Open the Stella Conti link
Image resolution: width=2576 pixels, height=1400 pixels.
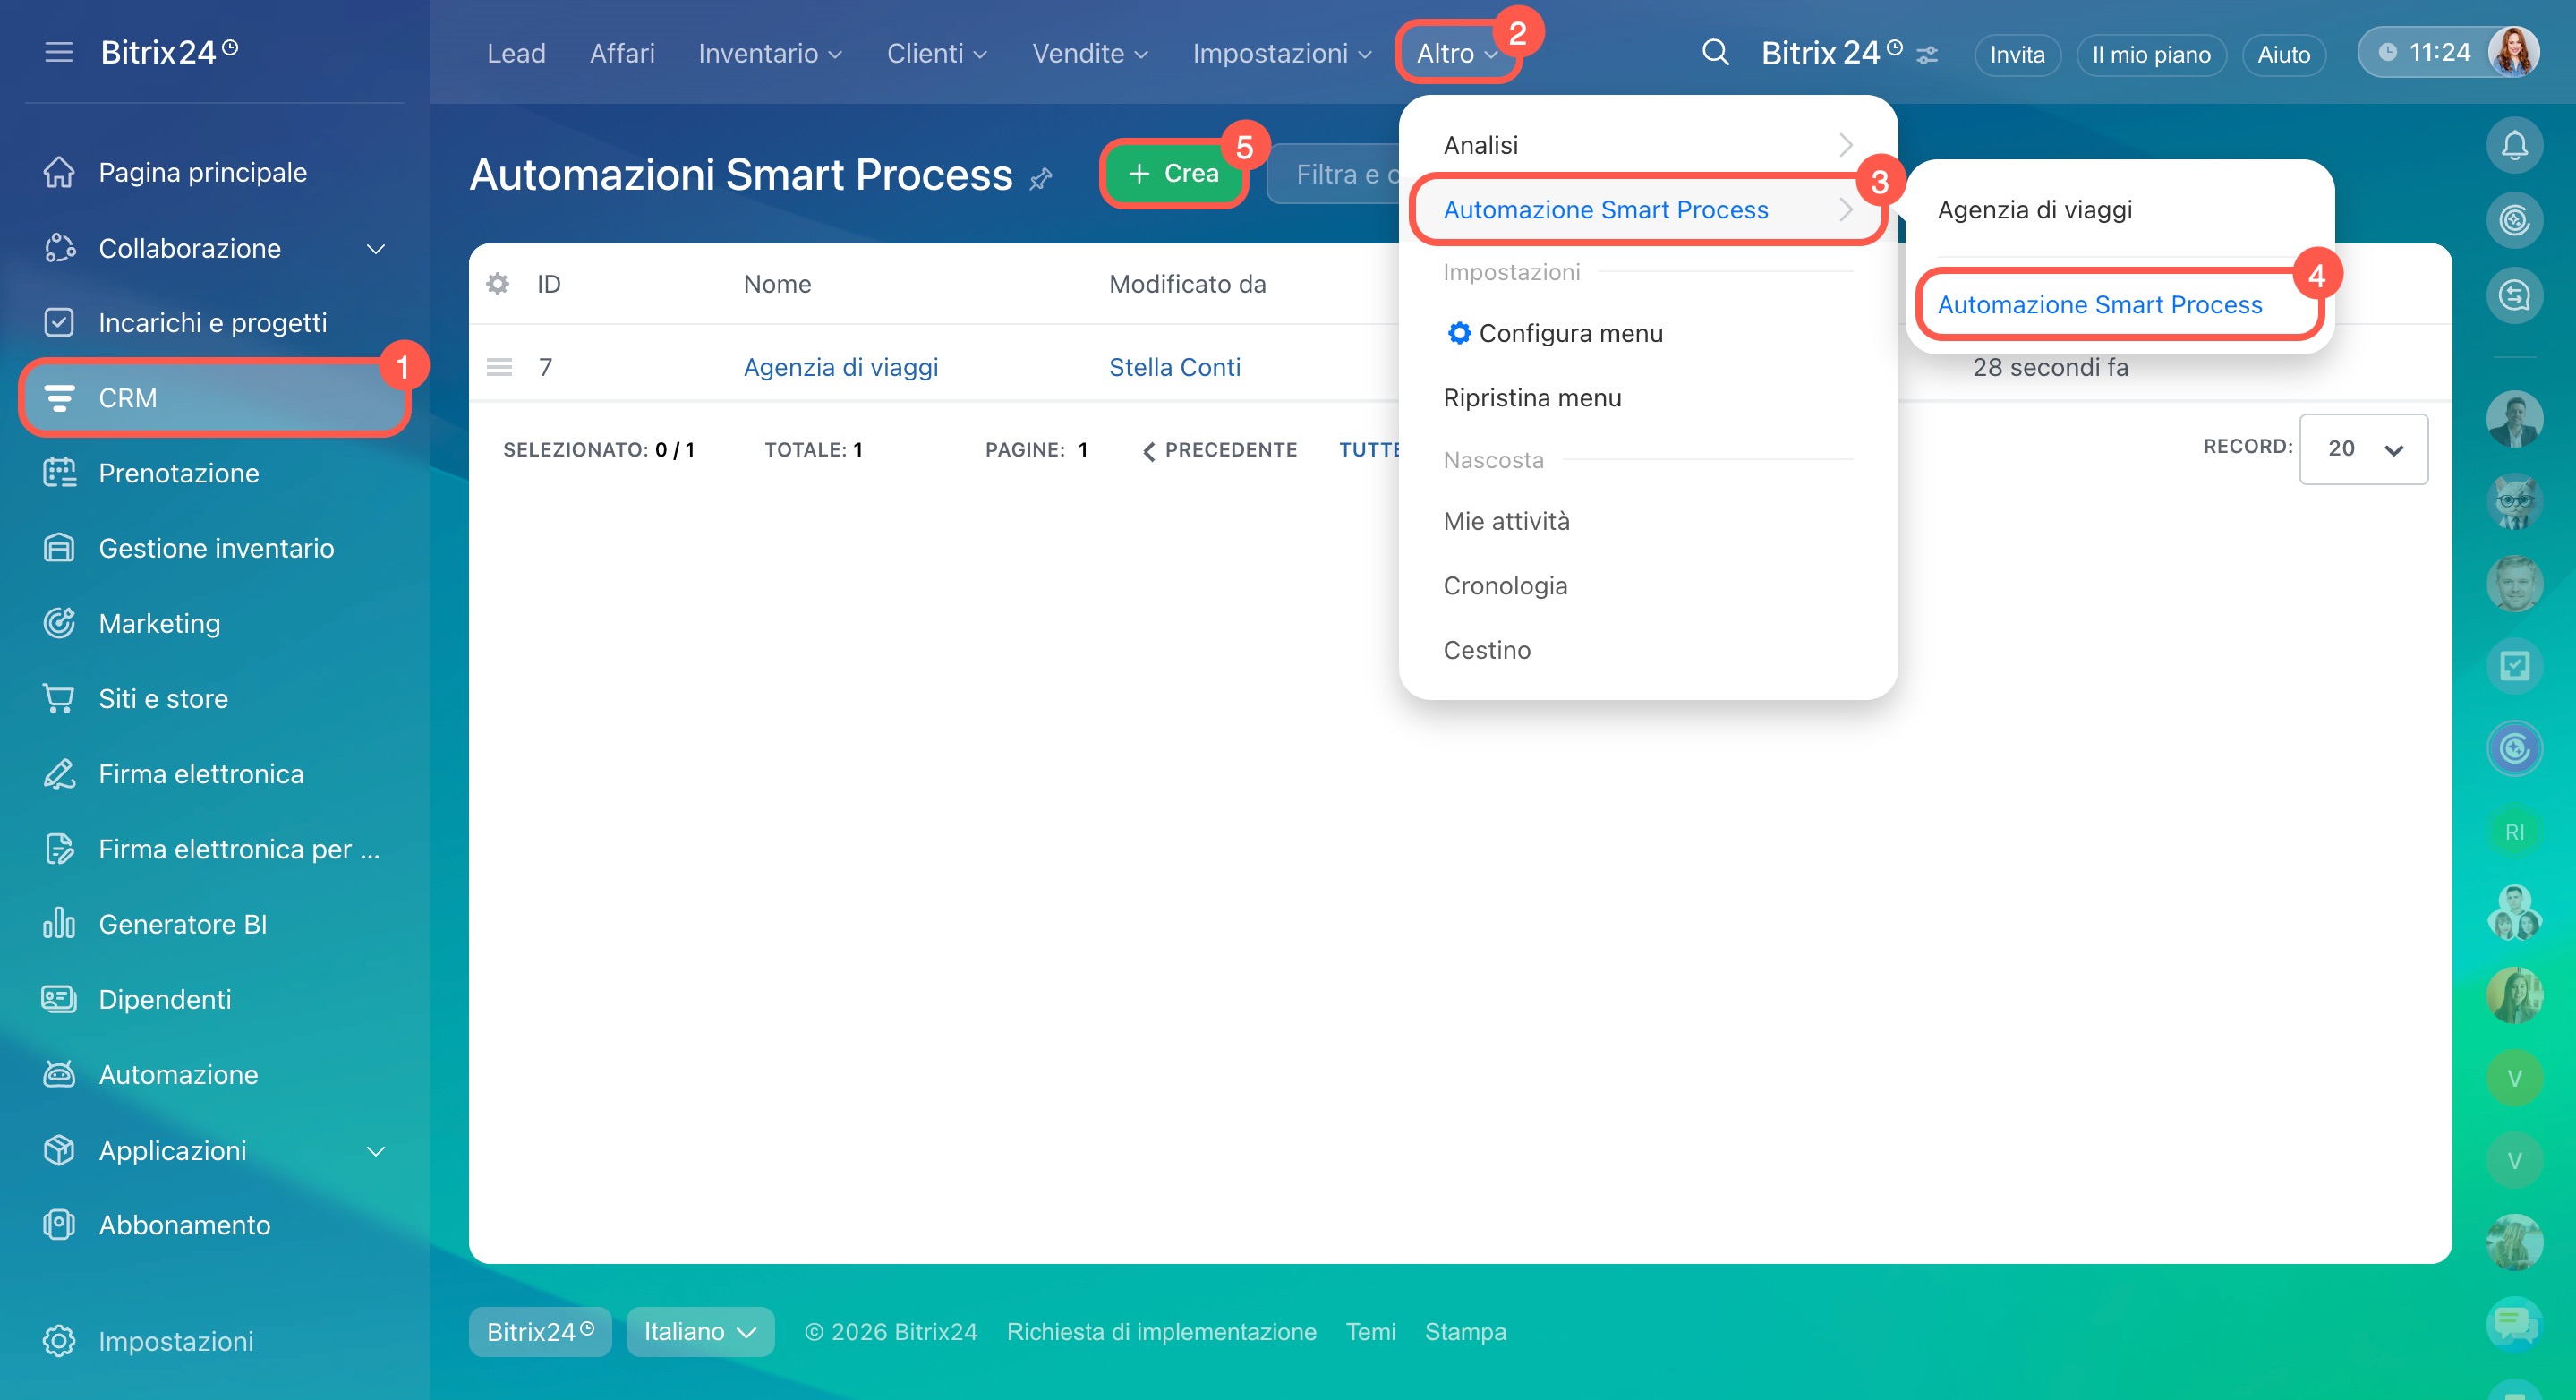pos(1174,367)
